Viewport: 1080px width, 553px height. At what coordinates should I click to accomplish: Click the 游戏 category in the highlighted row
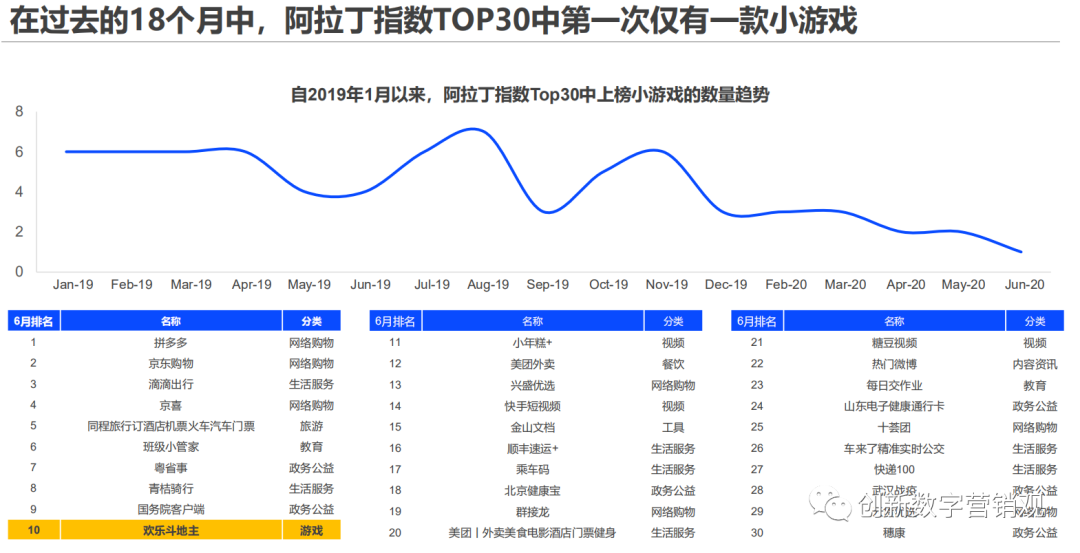311,530
